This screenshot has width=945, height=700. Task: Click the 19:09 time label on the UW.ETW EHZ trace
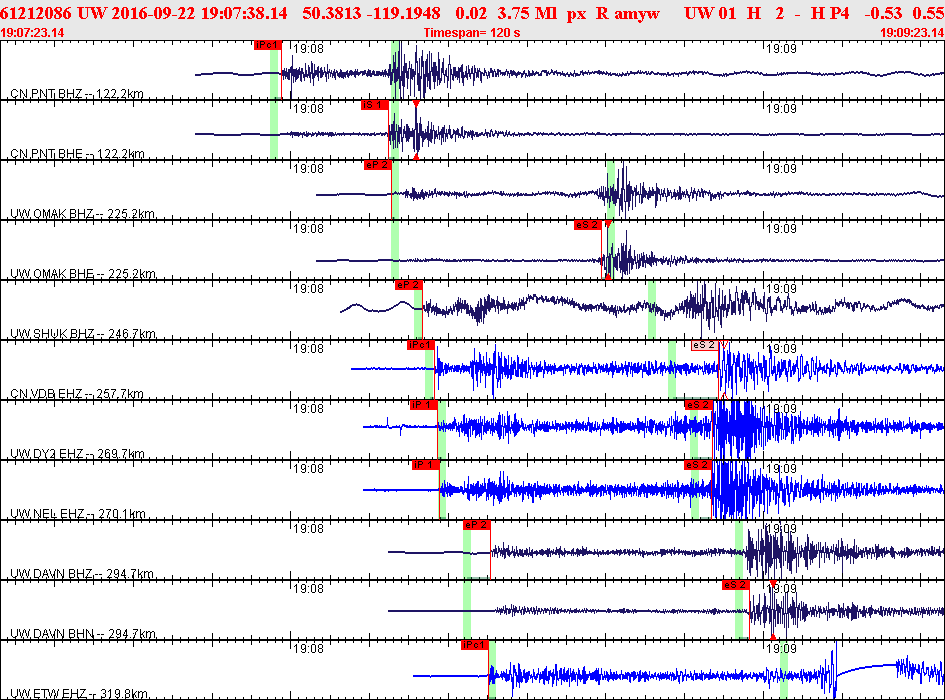(x=782, y=649)
